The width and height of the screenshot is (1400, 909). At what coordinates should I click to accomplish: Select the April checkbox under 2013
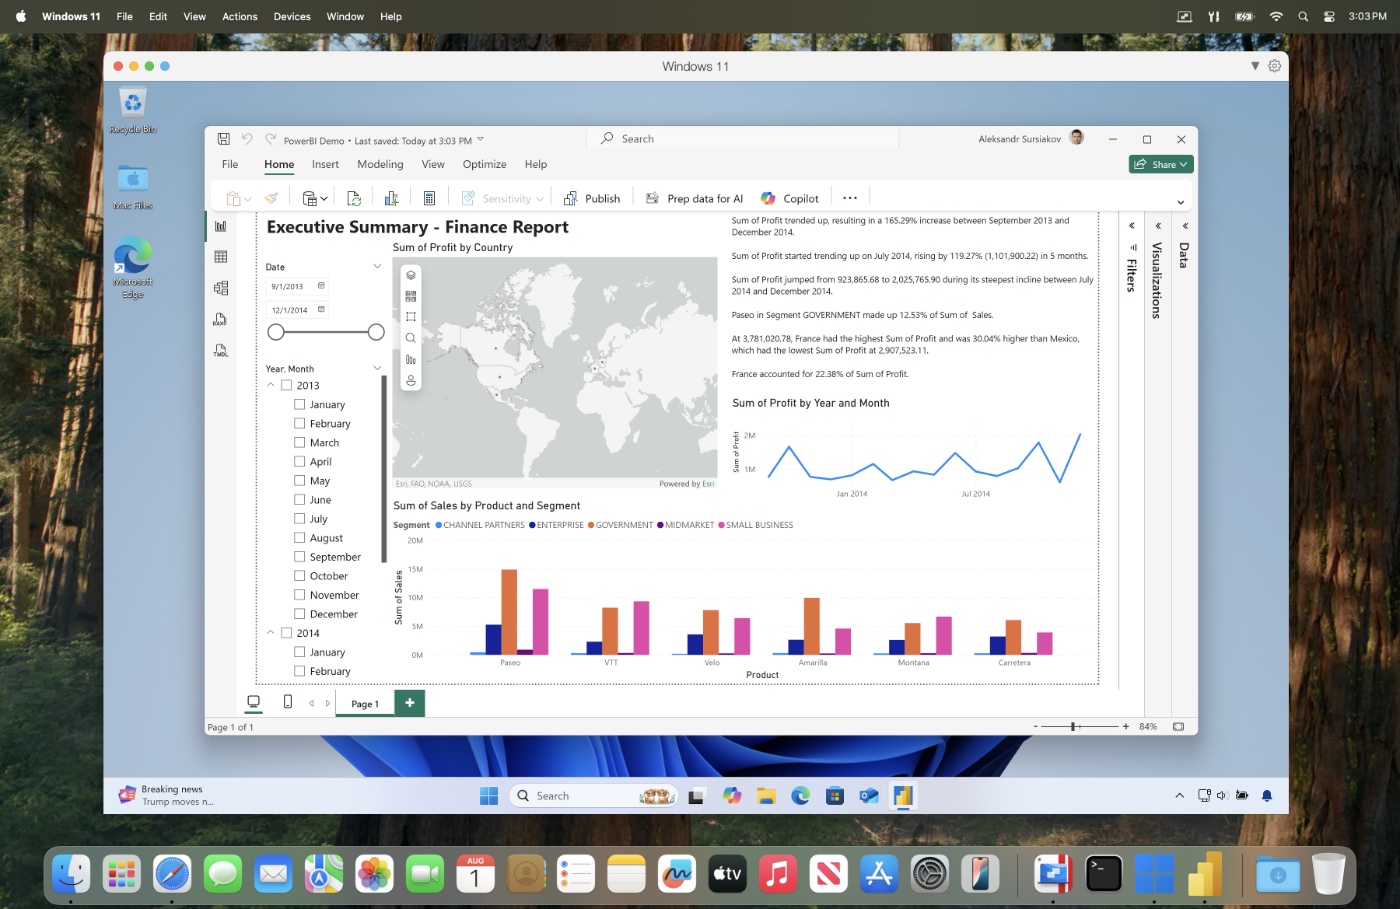(x=299, y=462)
